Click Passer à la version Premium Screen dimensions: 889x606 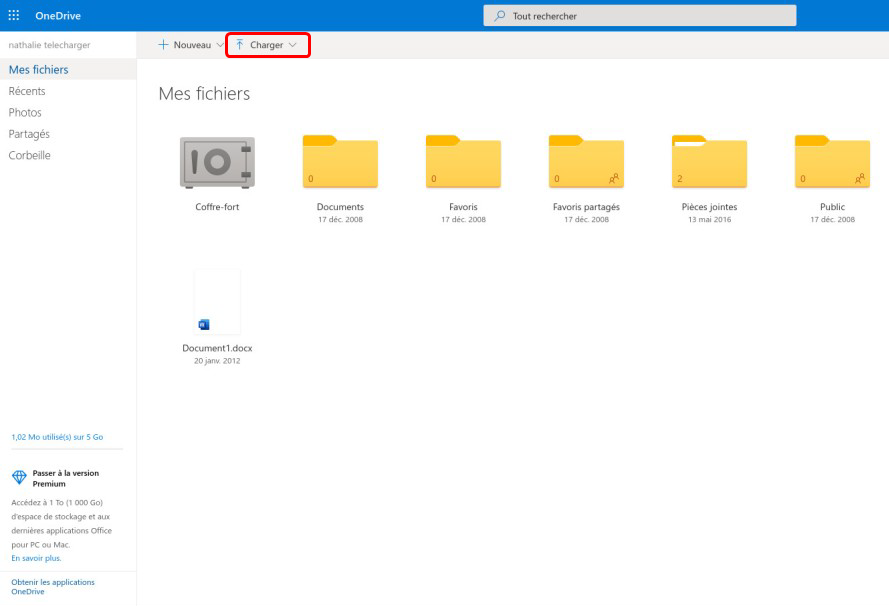coord(66,478)
